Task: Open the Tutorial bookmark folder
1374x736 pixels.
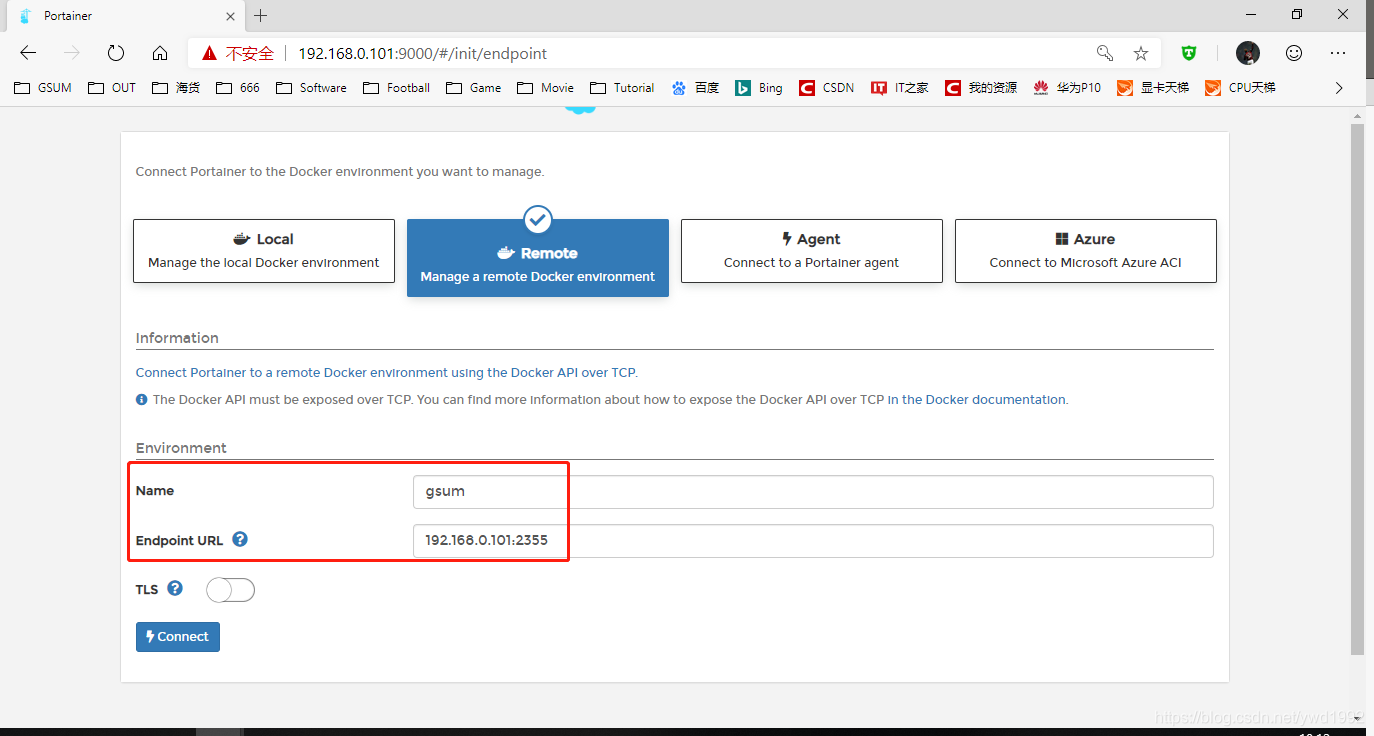Action: (622, 87)
